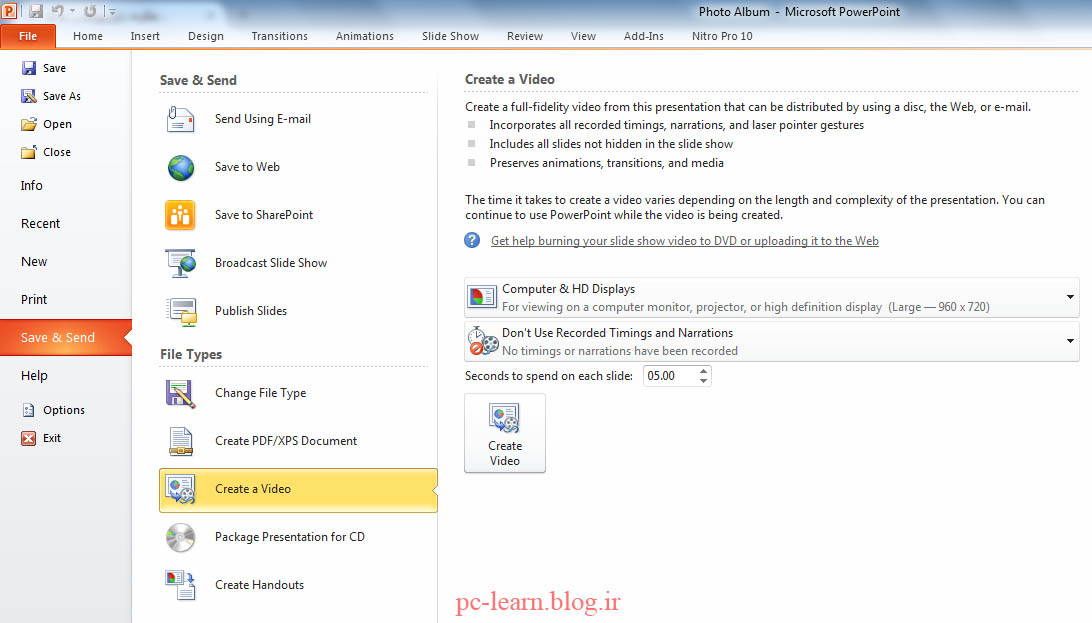Click the seconds per slide input field
Viewport: 1092px width, 623px height.
pyautogui.click(x=668, y=376)
